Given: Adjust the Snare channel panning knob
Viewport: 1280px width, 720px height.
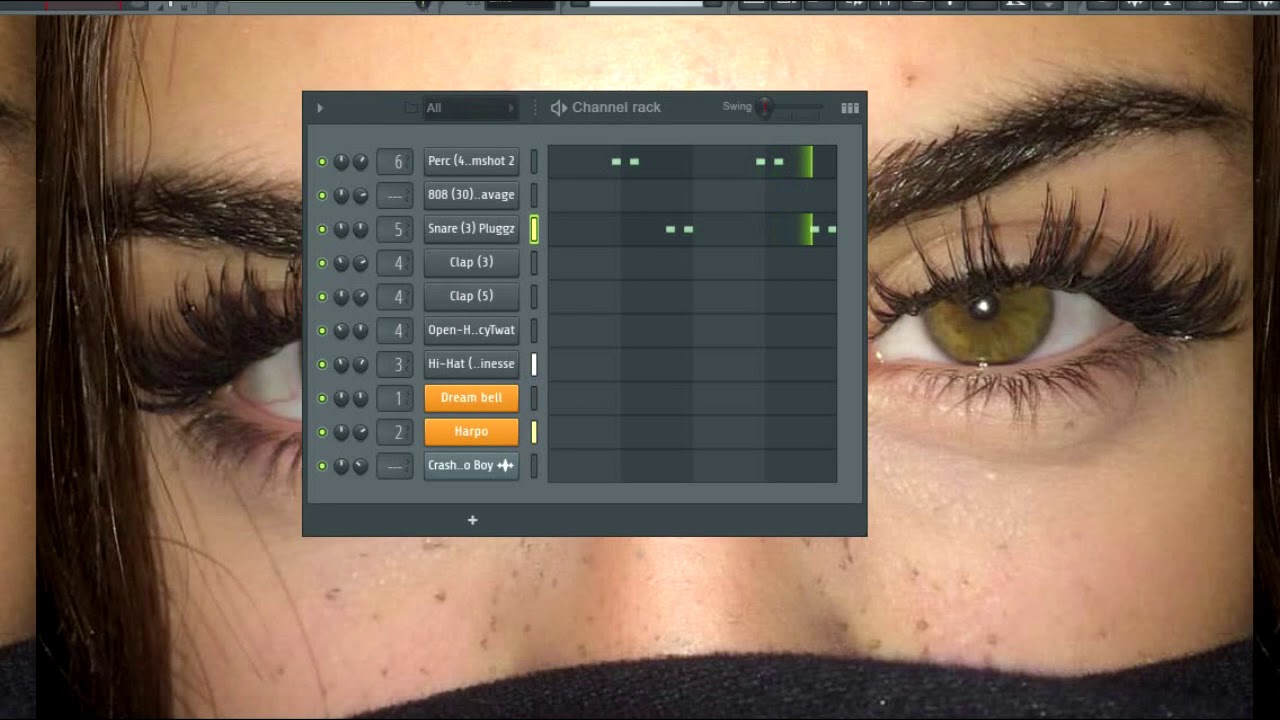Looking at the screenshot, I should click(341, 229).
